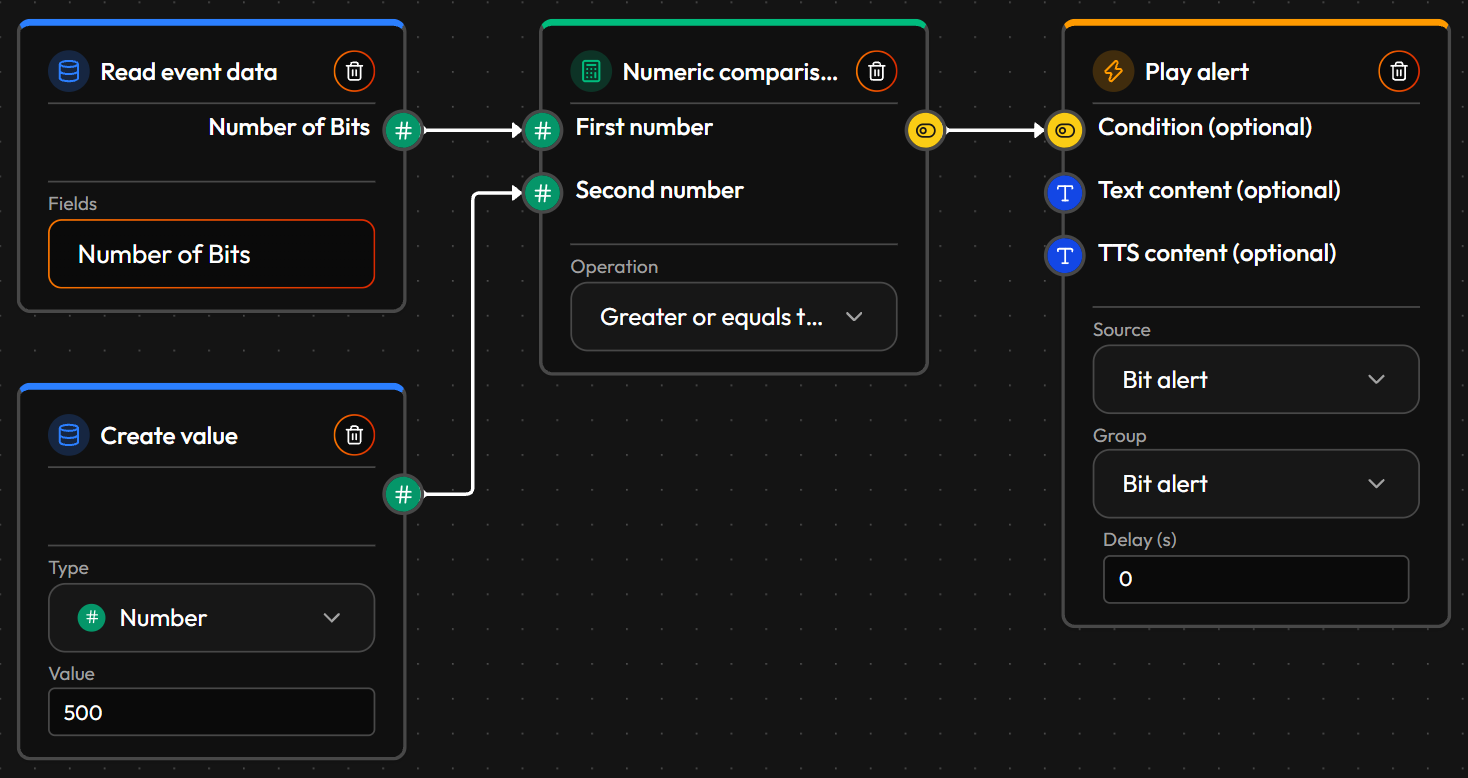This screenshot has height=778, width=1468.
Task: Select the Number of Bits output port
Action: point(403,129)
